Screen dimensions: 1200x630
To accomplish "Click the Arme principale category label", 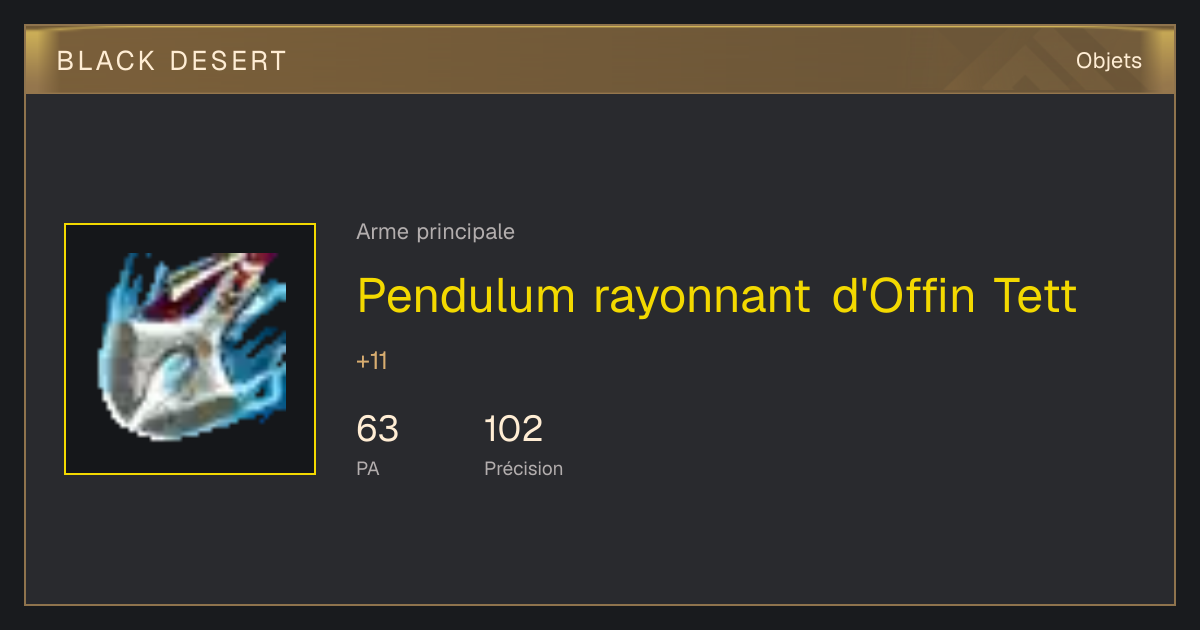I will [435, 232].
